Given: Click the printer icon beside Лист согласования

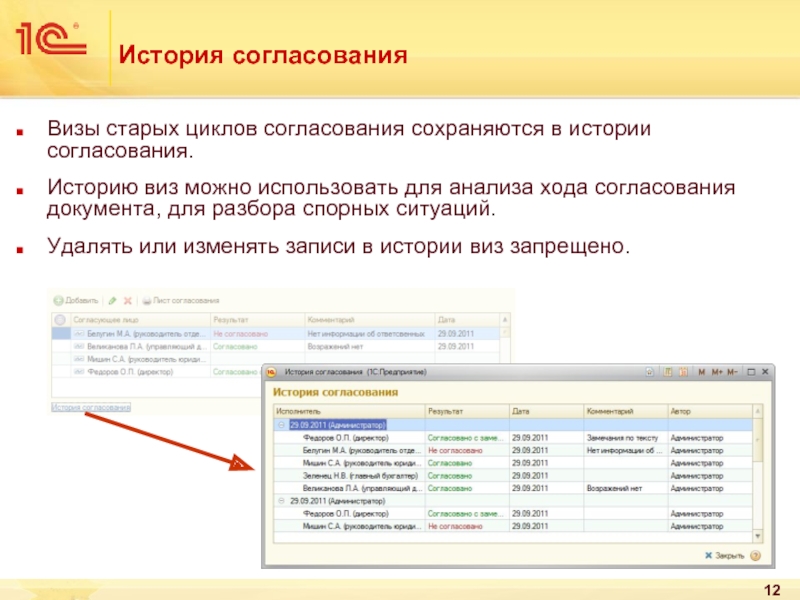Looking at the screenshot, I should point(146,301).
